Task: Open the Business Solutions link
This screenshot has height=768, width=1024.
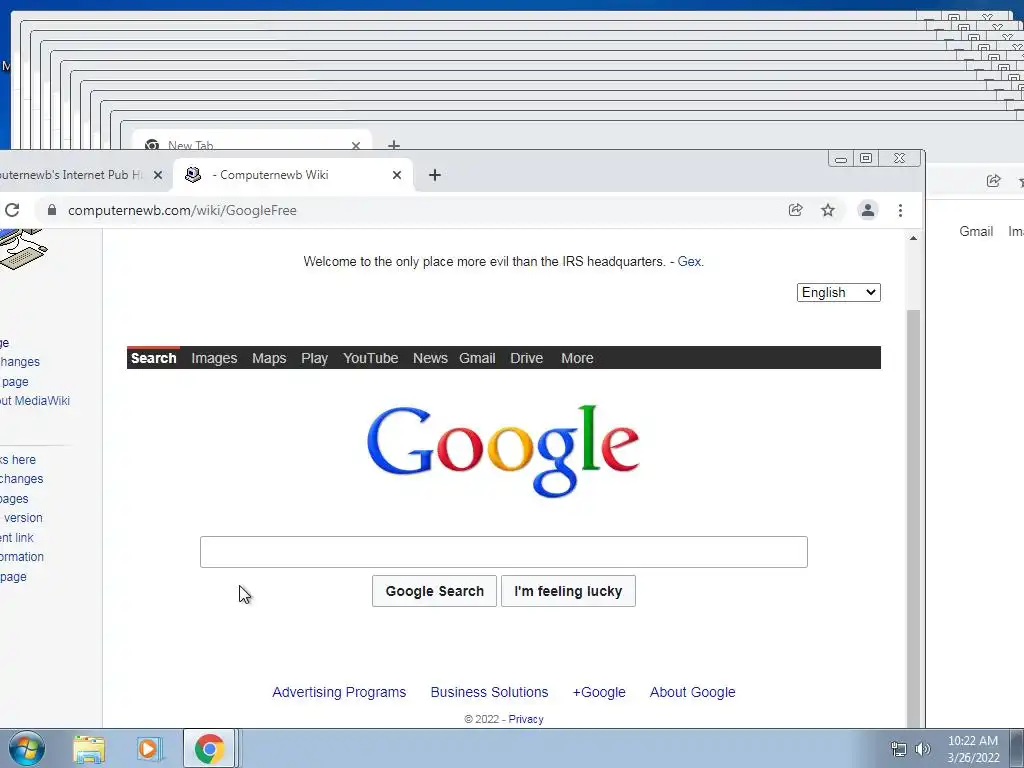Action: (489, 692)
